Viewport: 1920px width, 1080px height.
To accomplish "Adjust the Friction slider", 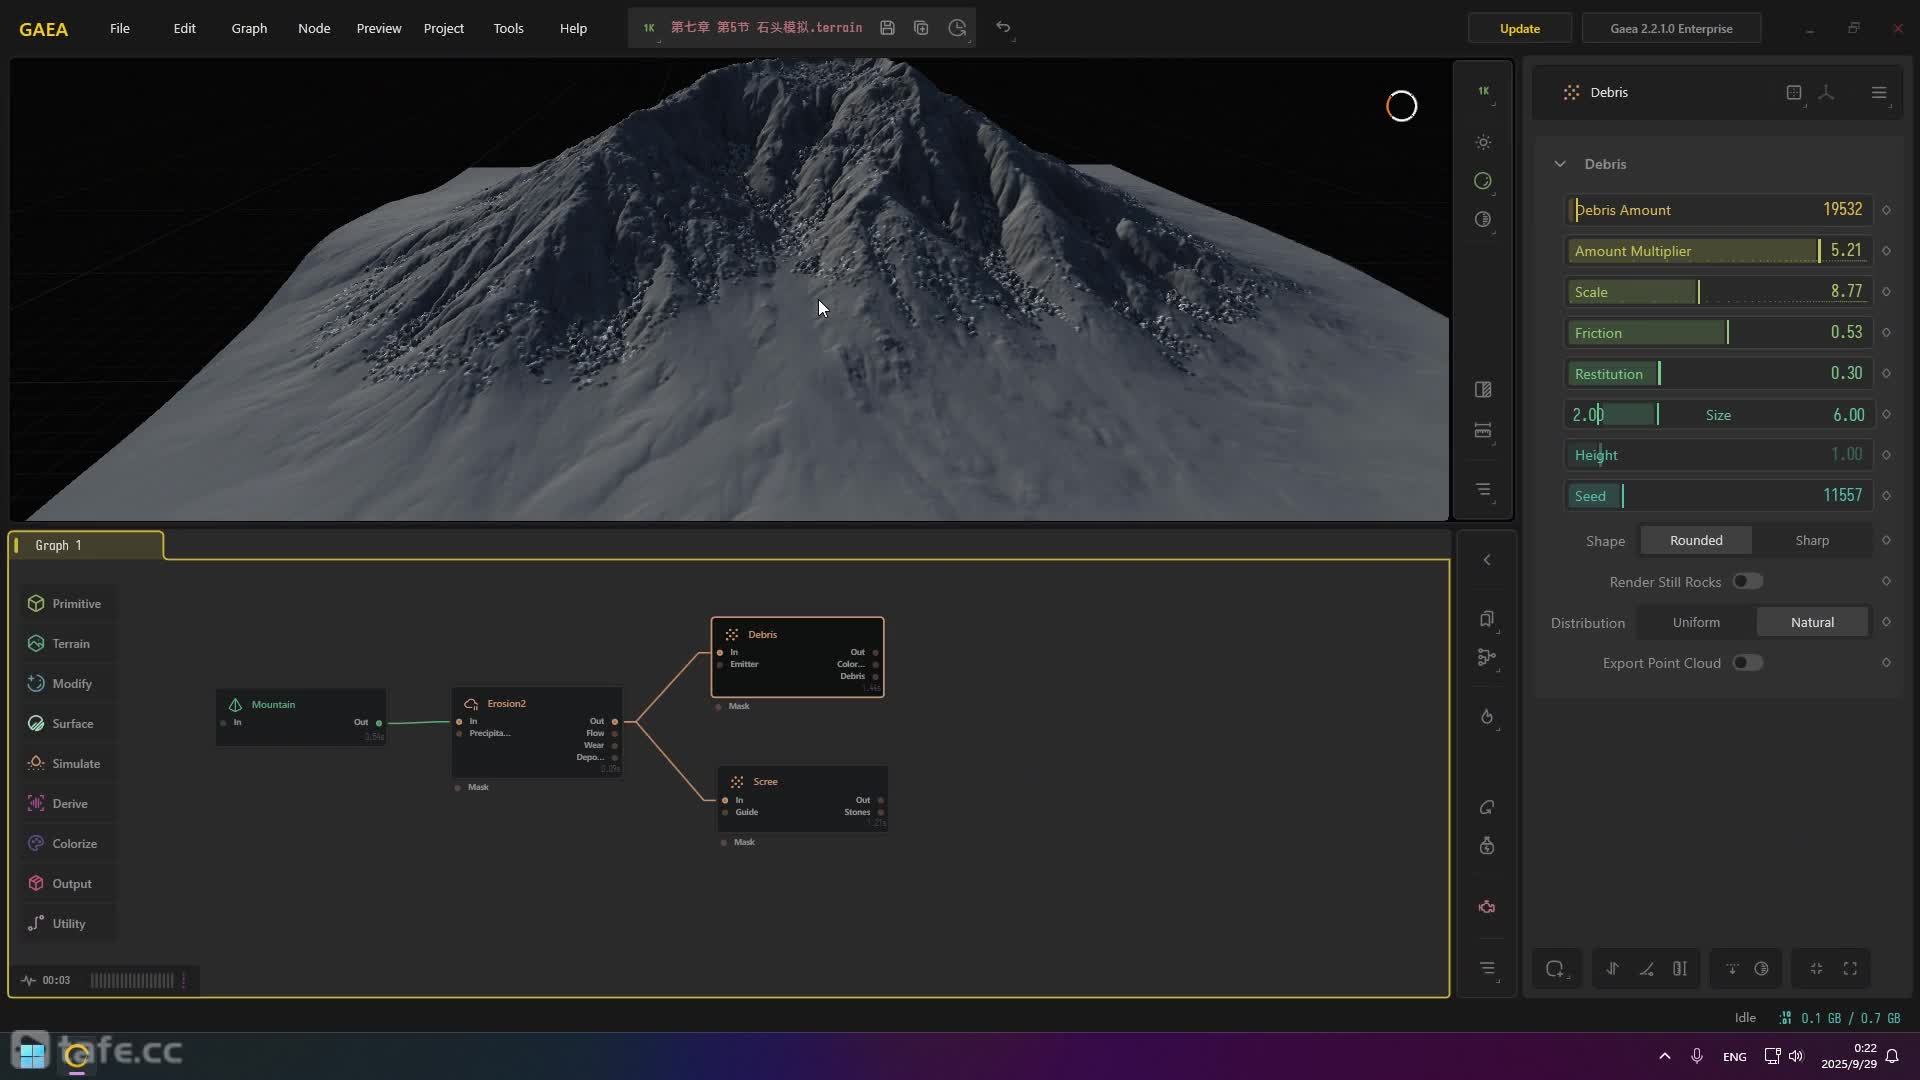I will (x=1727, y=333).
